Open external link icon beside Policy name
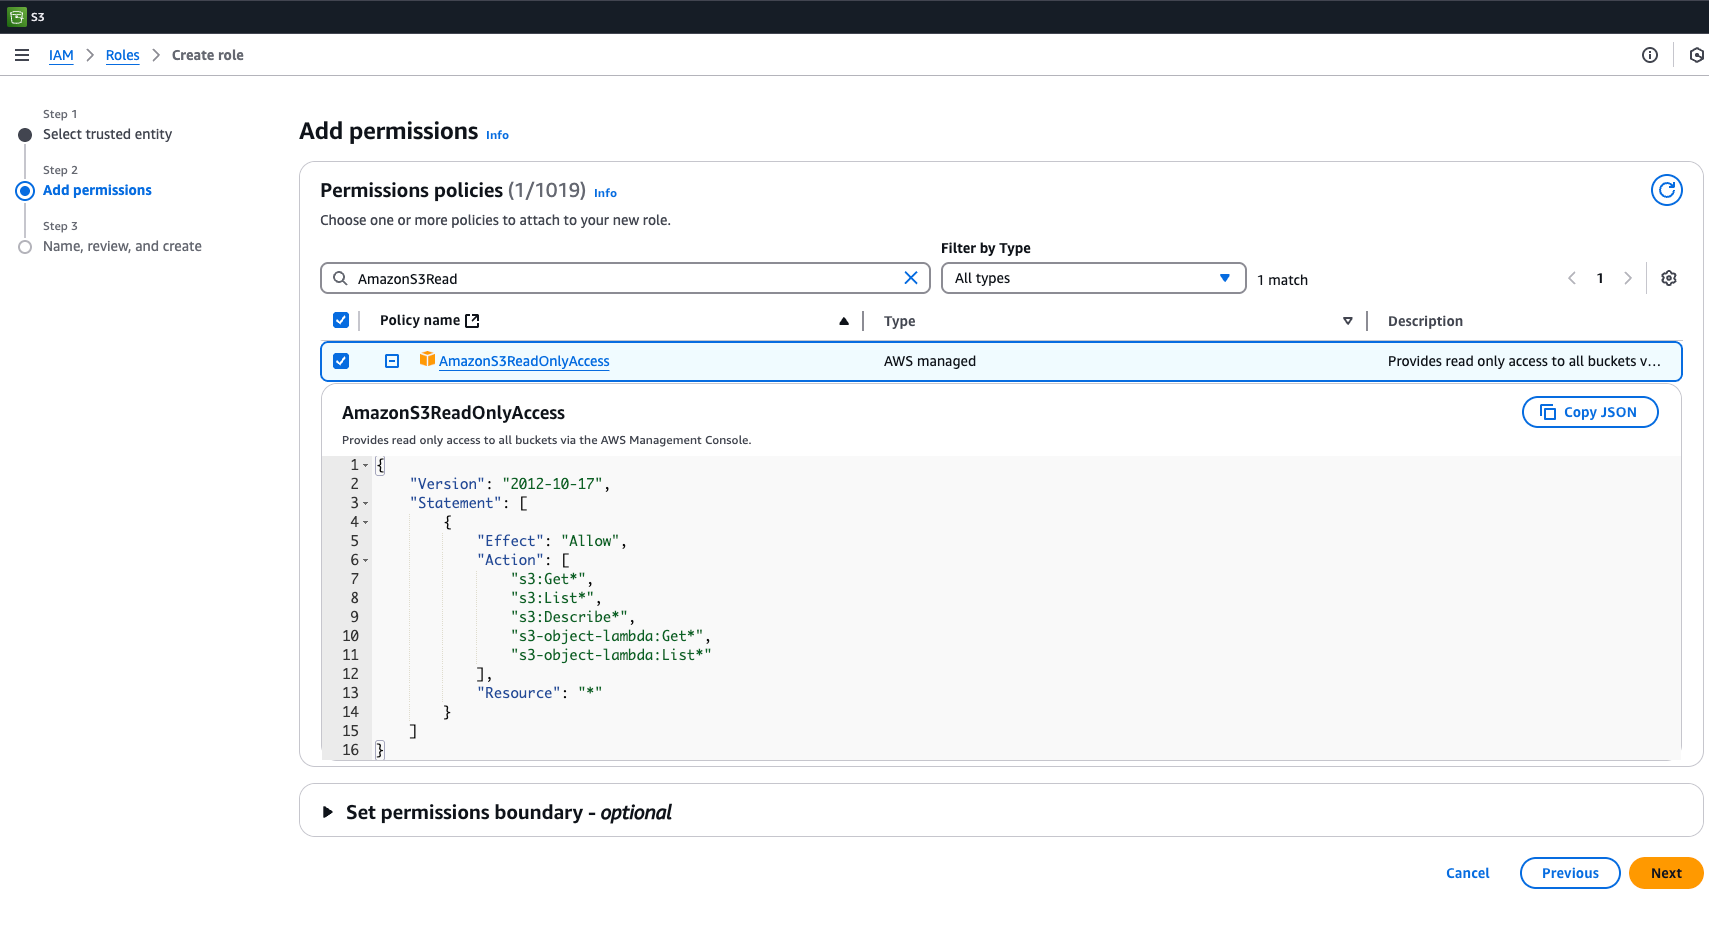1709x935 pixels. click(473, 321)
